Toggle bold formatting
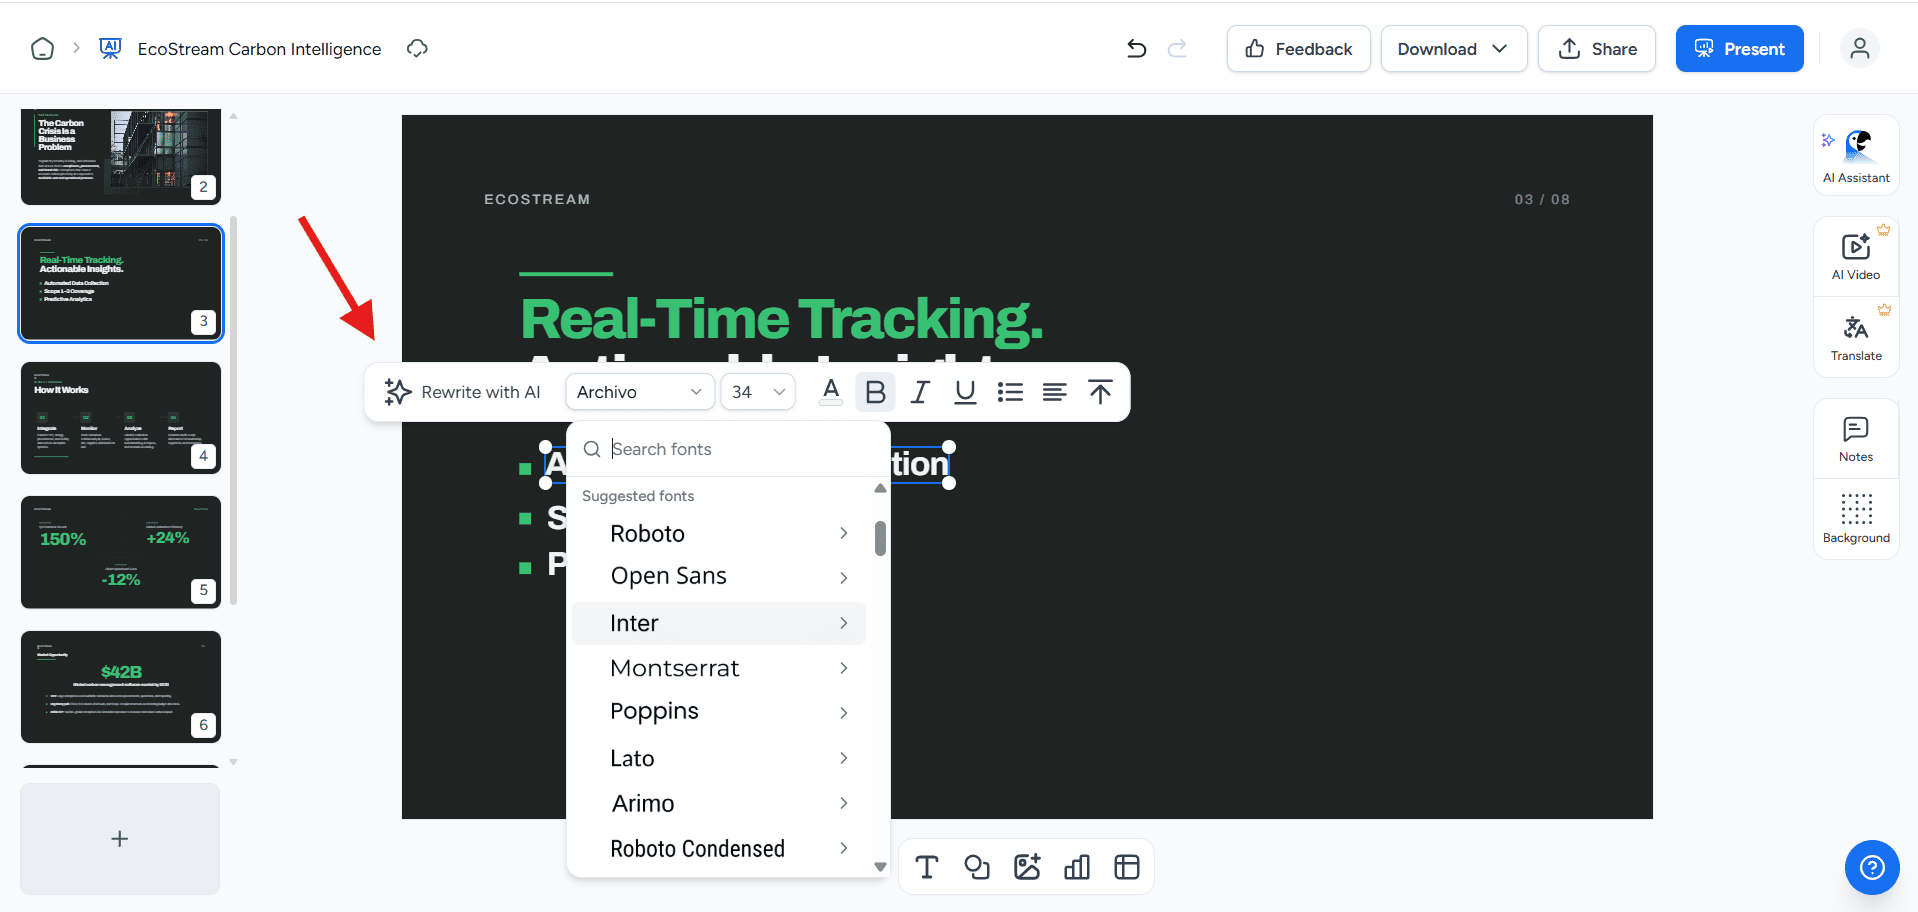This screenshot has width=1918, height=912. point(875,392)
